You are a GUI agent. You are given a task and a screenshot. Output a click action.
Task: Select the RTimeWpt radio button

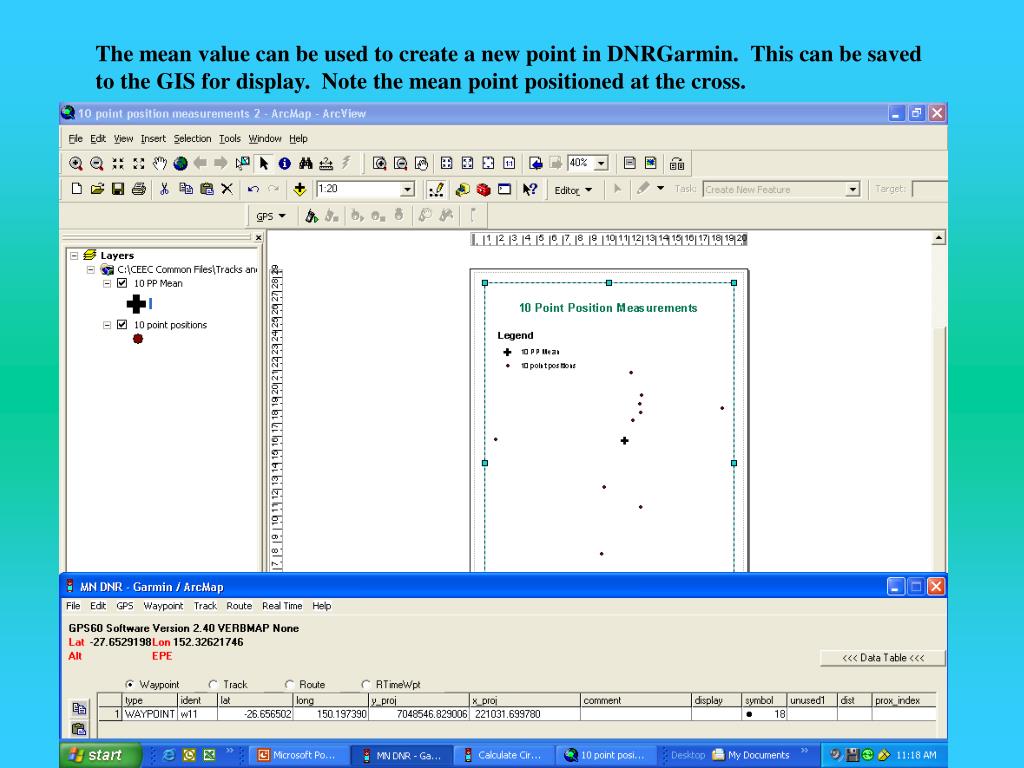(366, 684)
